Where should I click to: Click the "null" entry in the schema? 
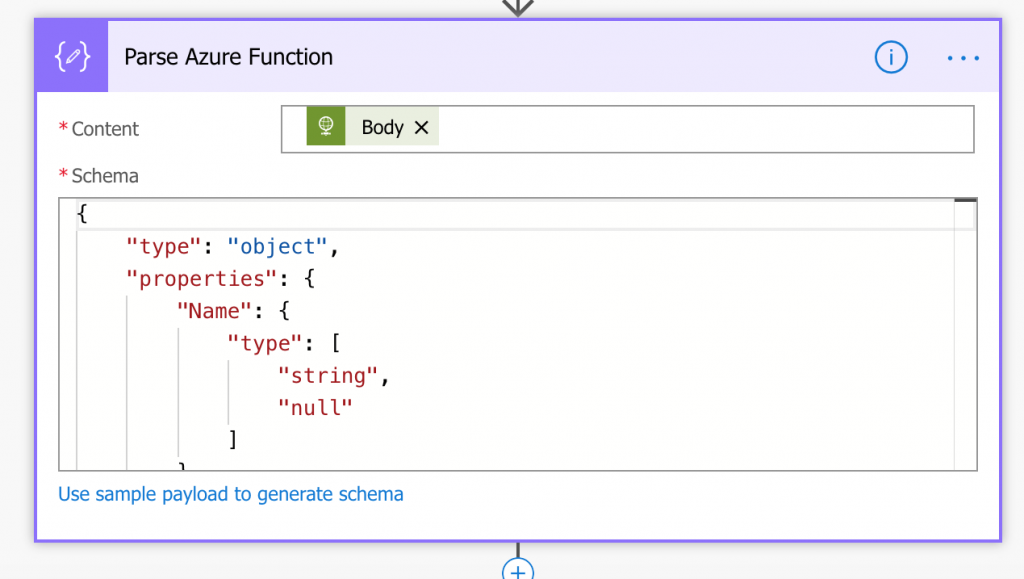pyautogui.click(x=315, y=408)
